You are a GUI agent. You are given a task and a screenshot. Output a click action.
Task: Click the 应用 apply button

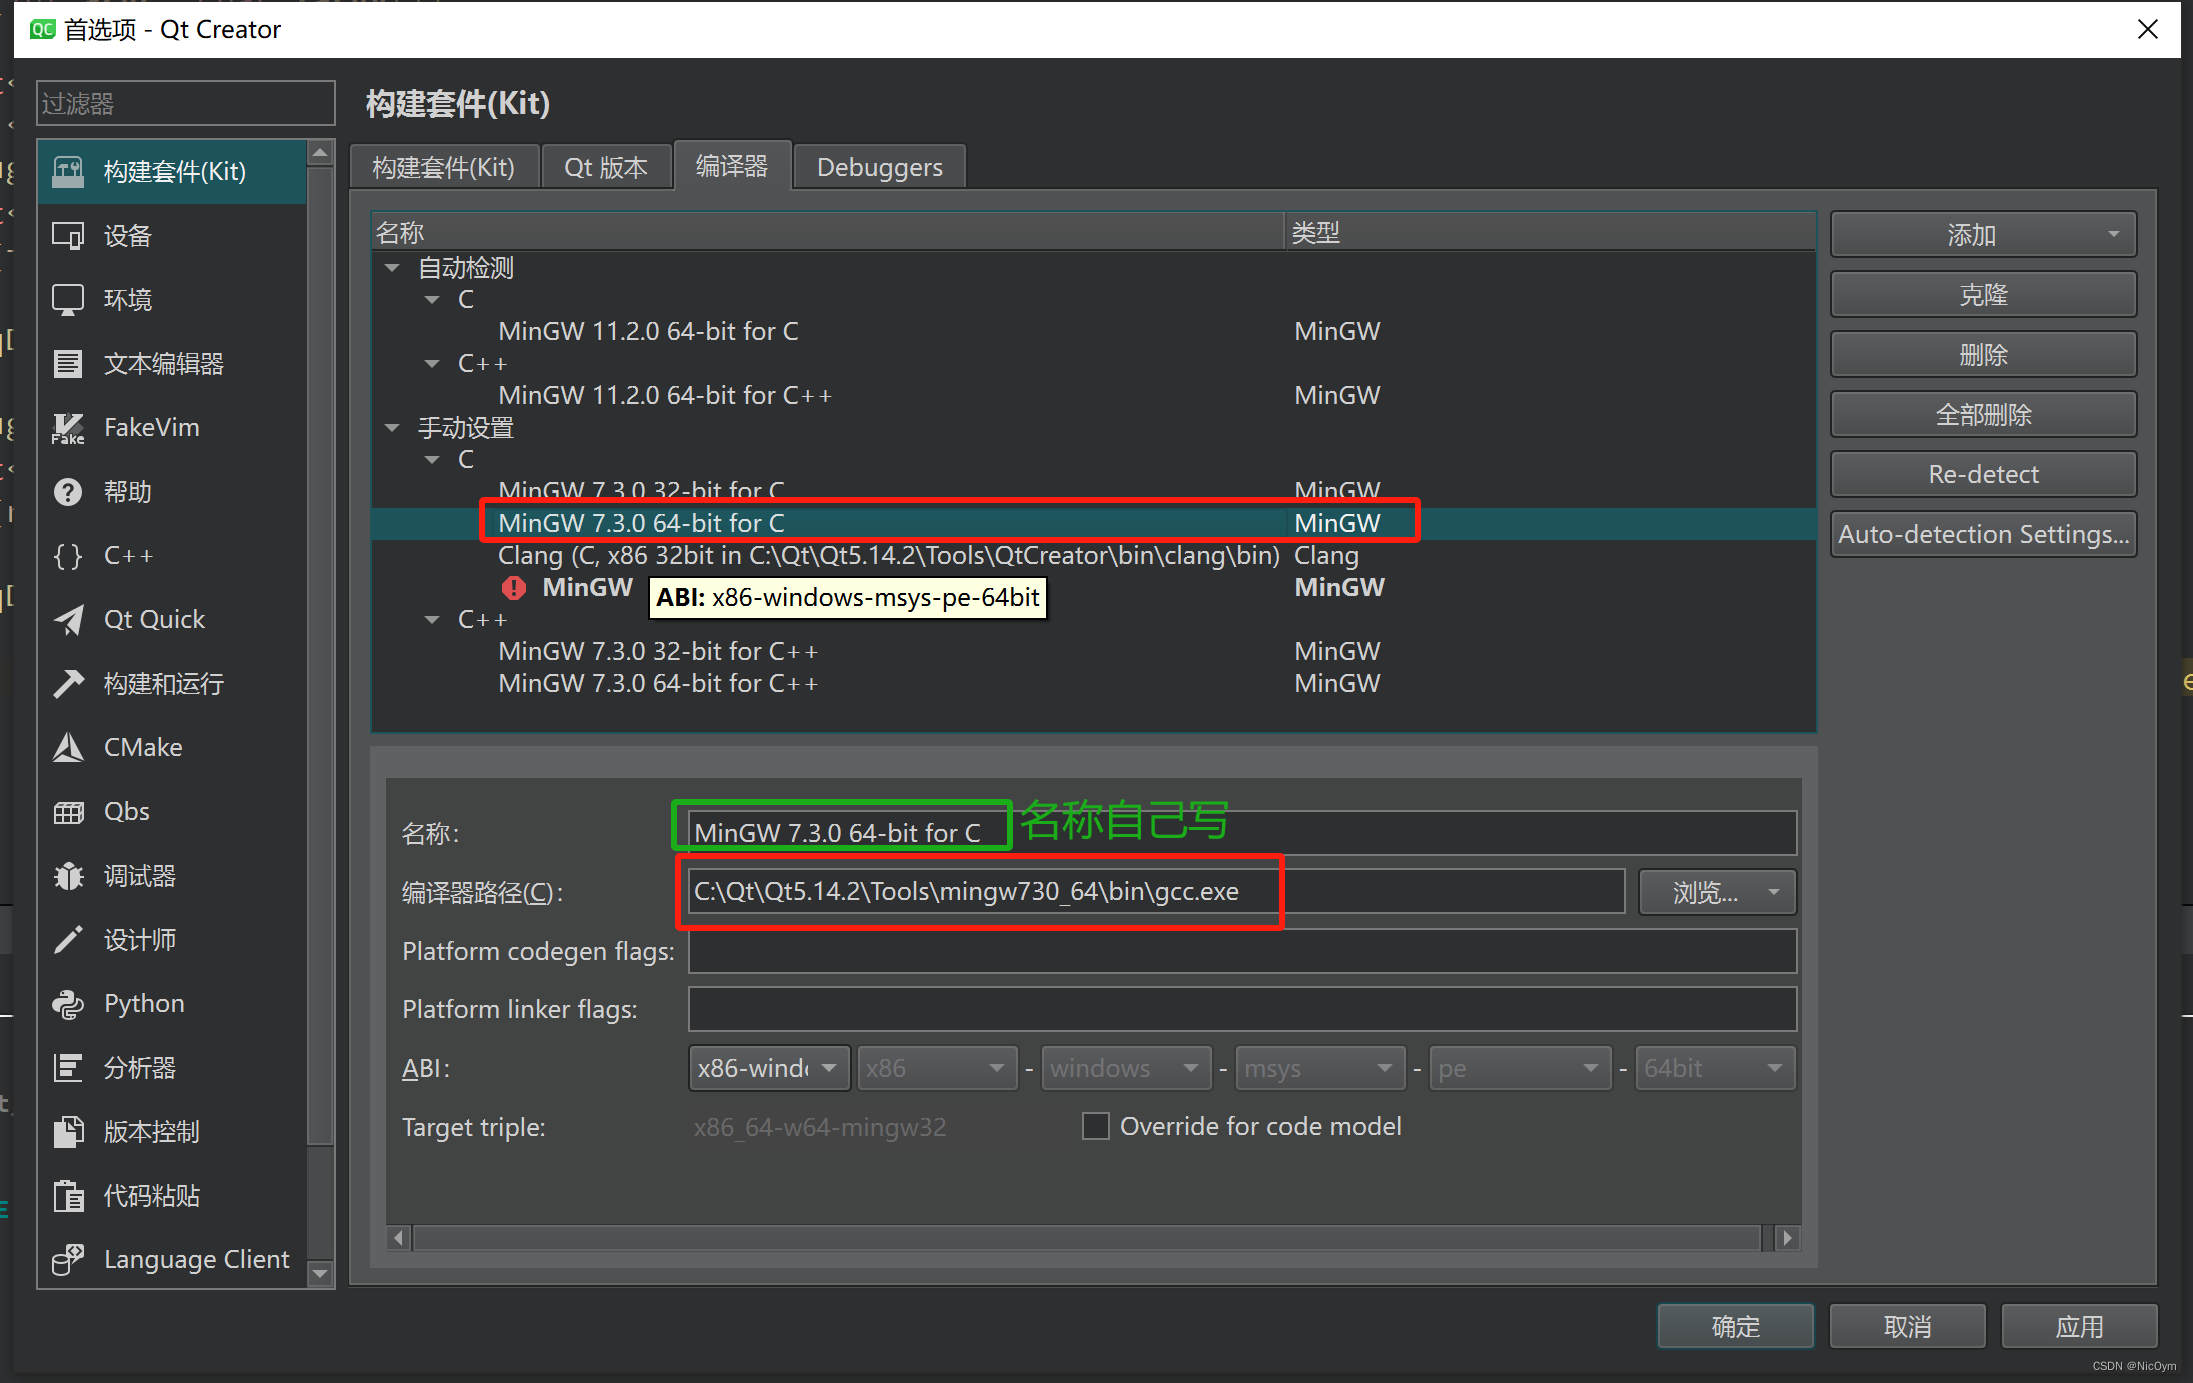[2078, 1327]
